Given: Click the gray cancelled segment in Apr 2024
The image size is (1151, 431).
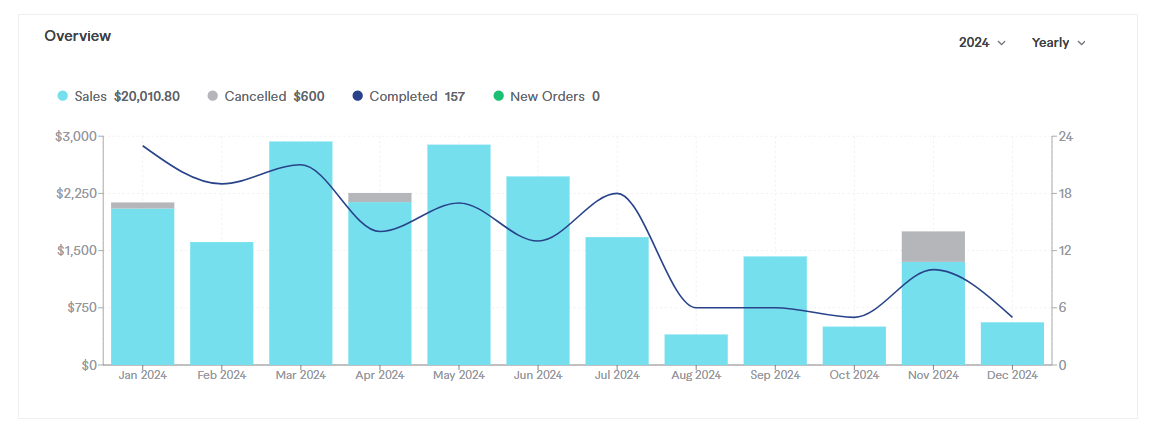Looking at the screenshot, I should (380, 197).
